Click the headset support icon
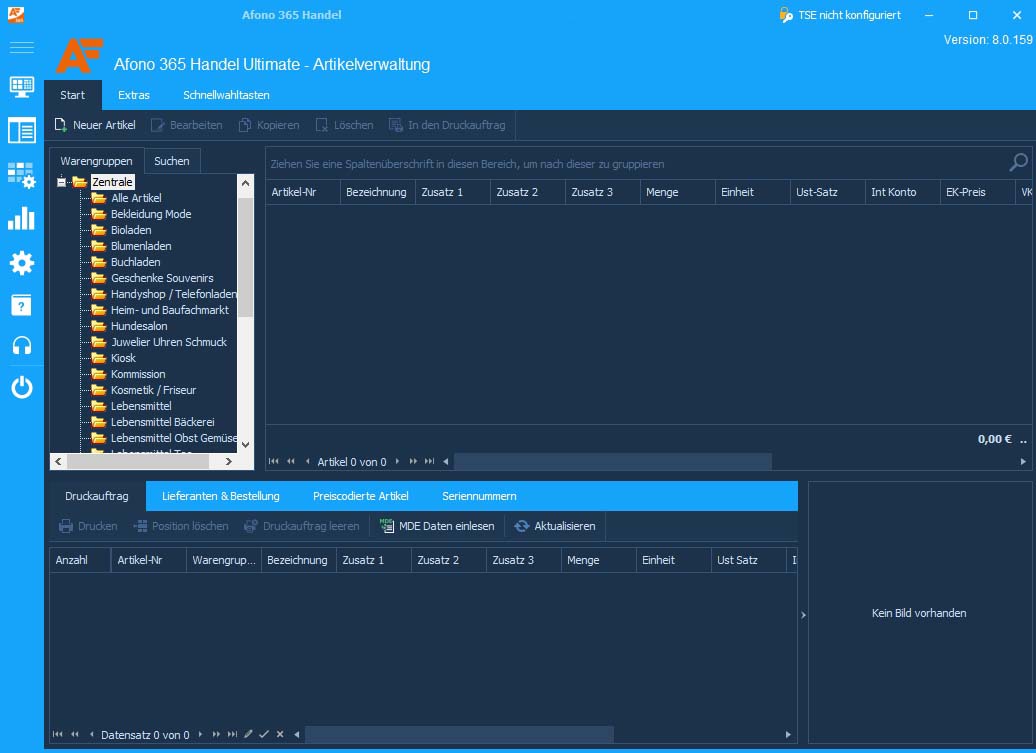Image resolution: width=1036 pixels, height=753 pixels. (21, 345)
